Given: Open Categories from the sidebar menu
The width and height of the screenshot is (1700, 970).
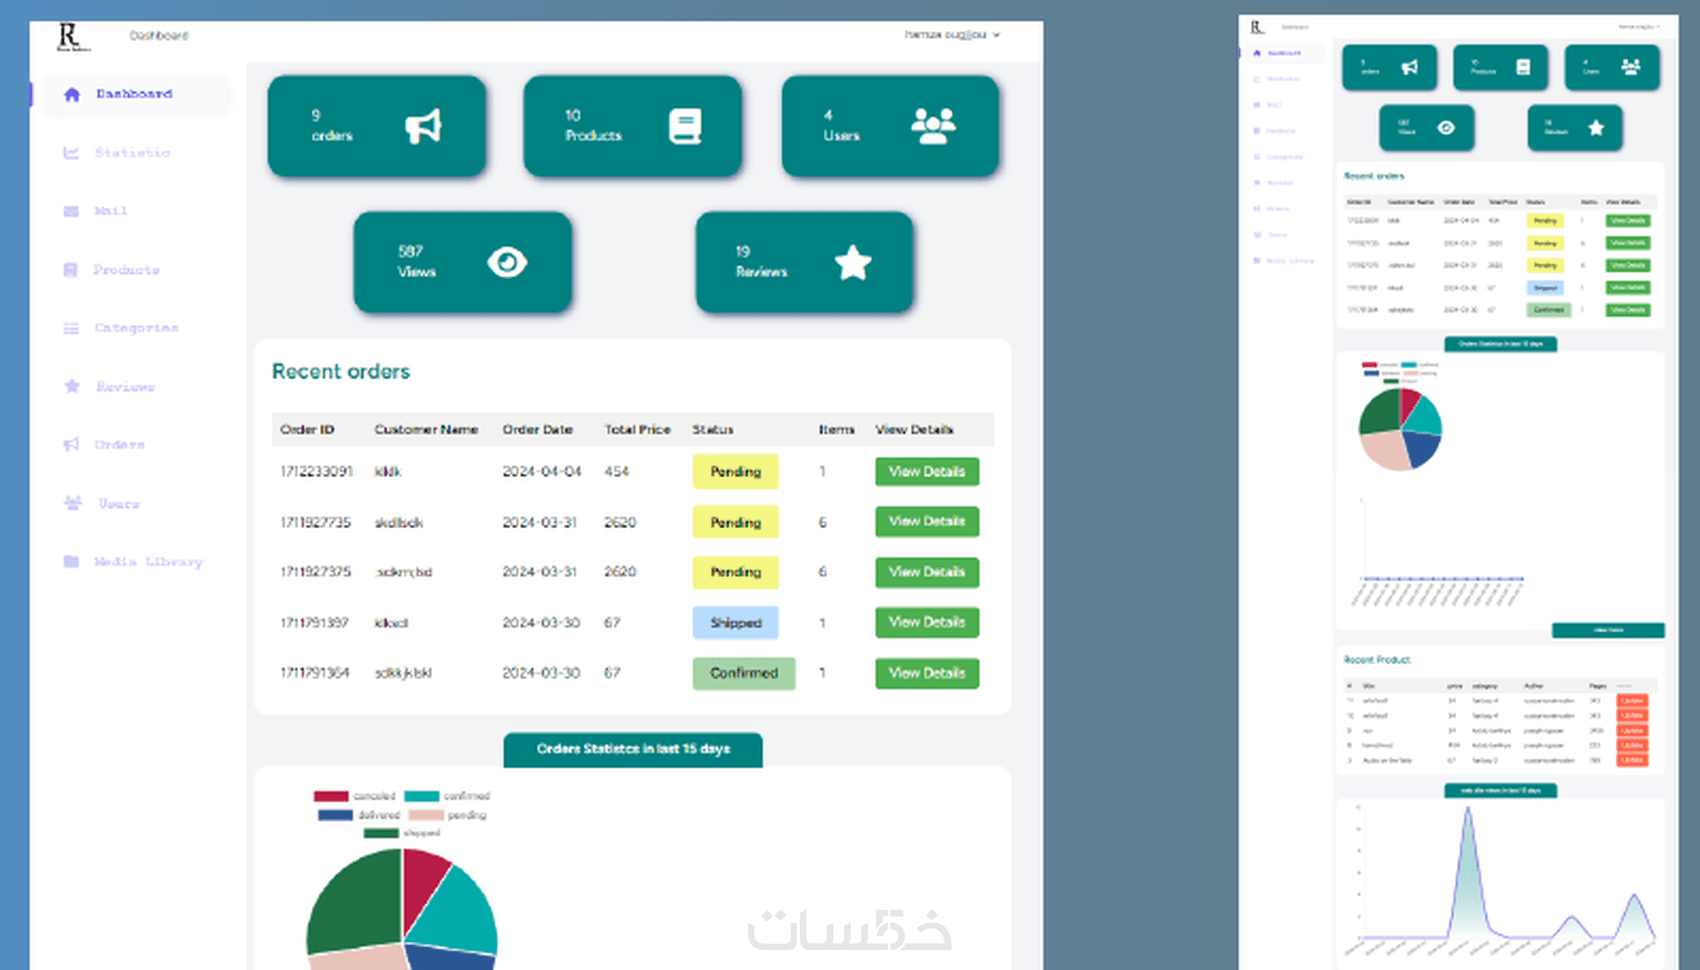Looking at the screenshot, I should point(136,328).
